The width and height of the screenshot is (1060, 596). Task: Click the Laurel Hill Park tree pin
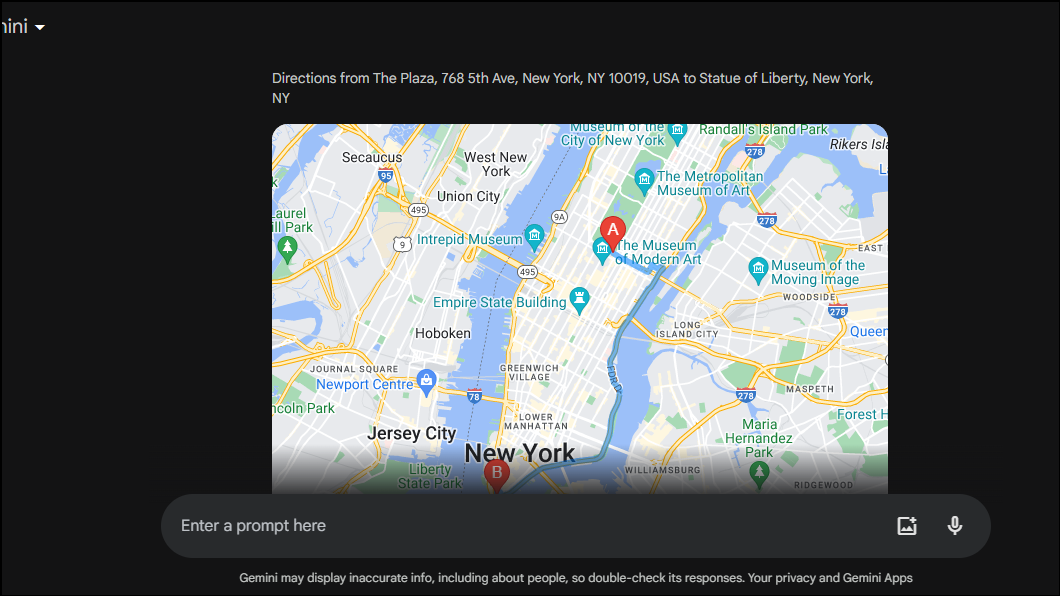point(287,249)
